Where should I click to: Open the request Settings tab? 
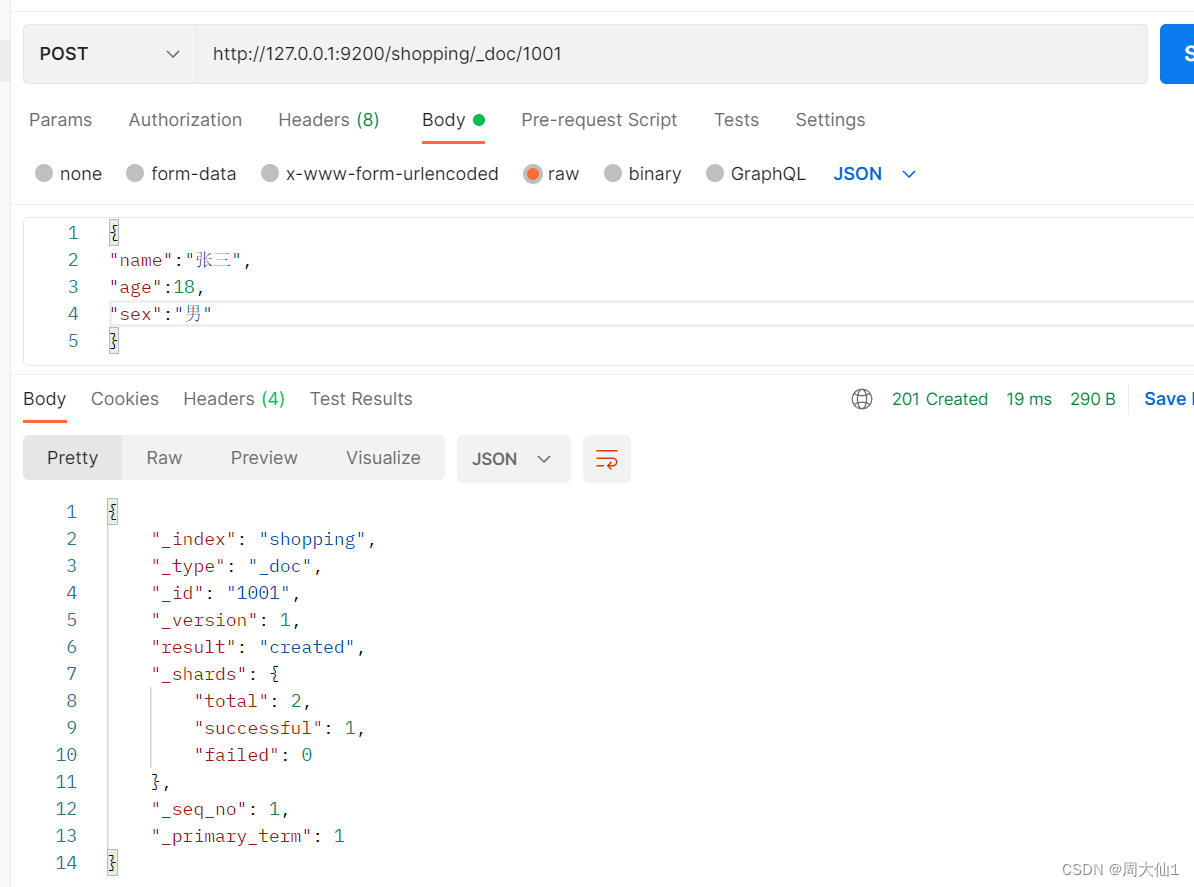[x=830, y=120]
